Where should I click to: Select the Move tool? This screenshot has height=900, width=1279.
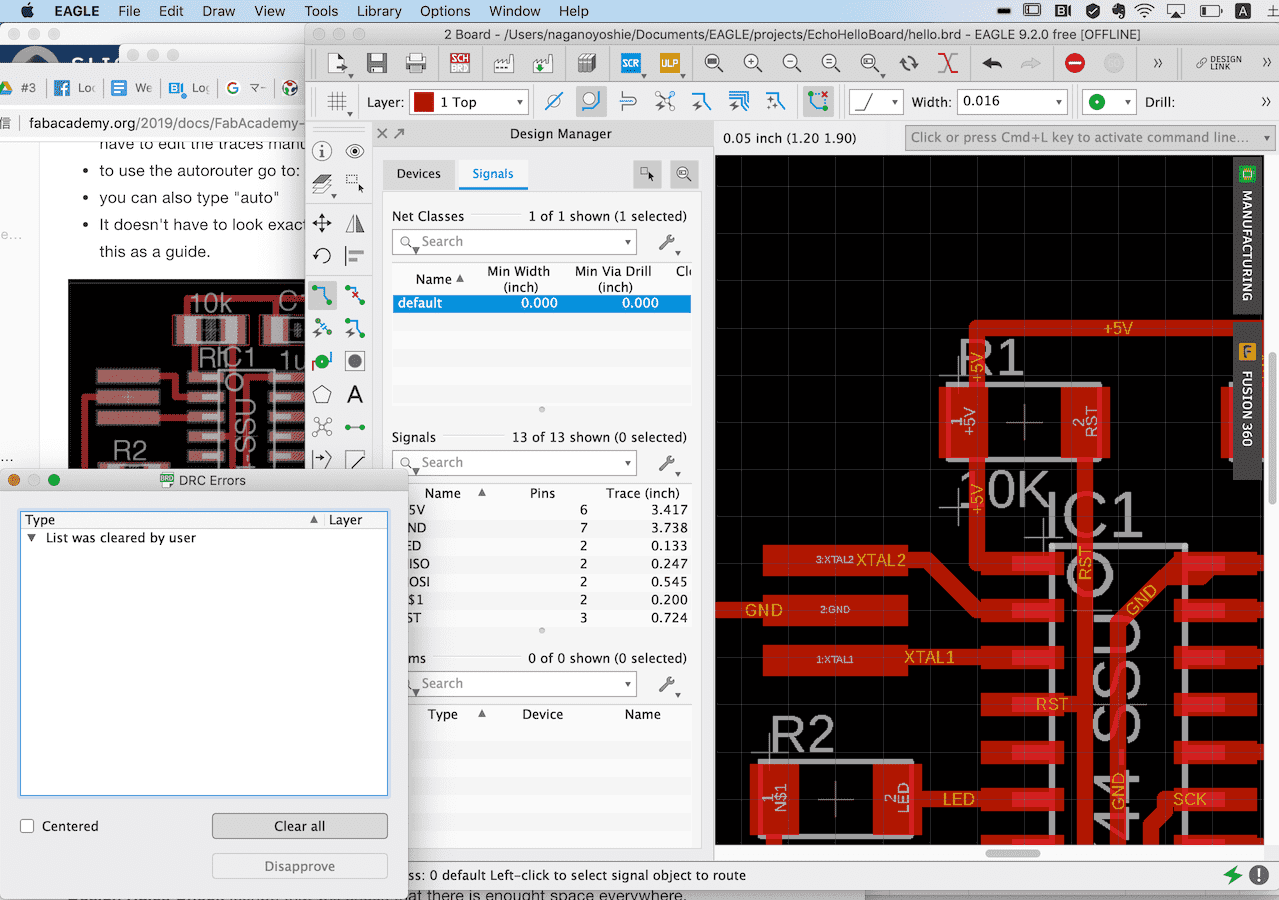pos(322,223)
